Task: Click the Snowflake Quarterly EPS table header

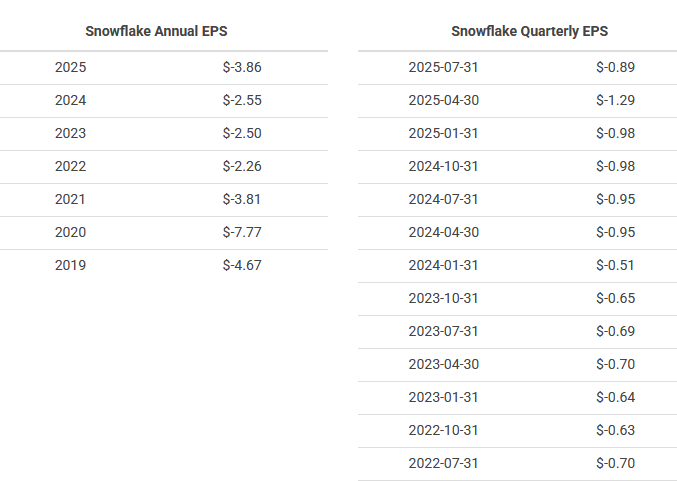Action: pyautogui.click(x=529, y=31)
